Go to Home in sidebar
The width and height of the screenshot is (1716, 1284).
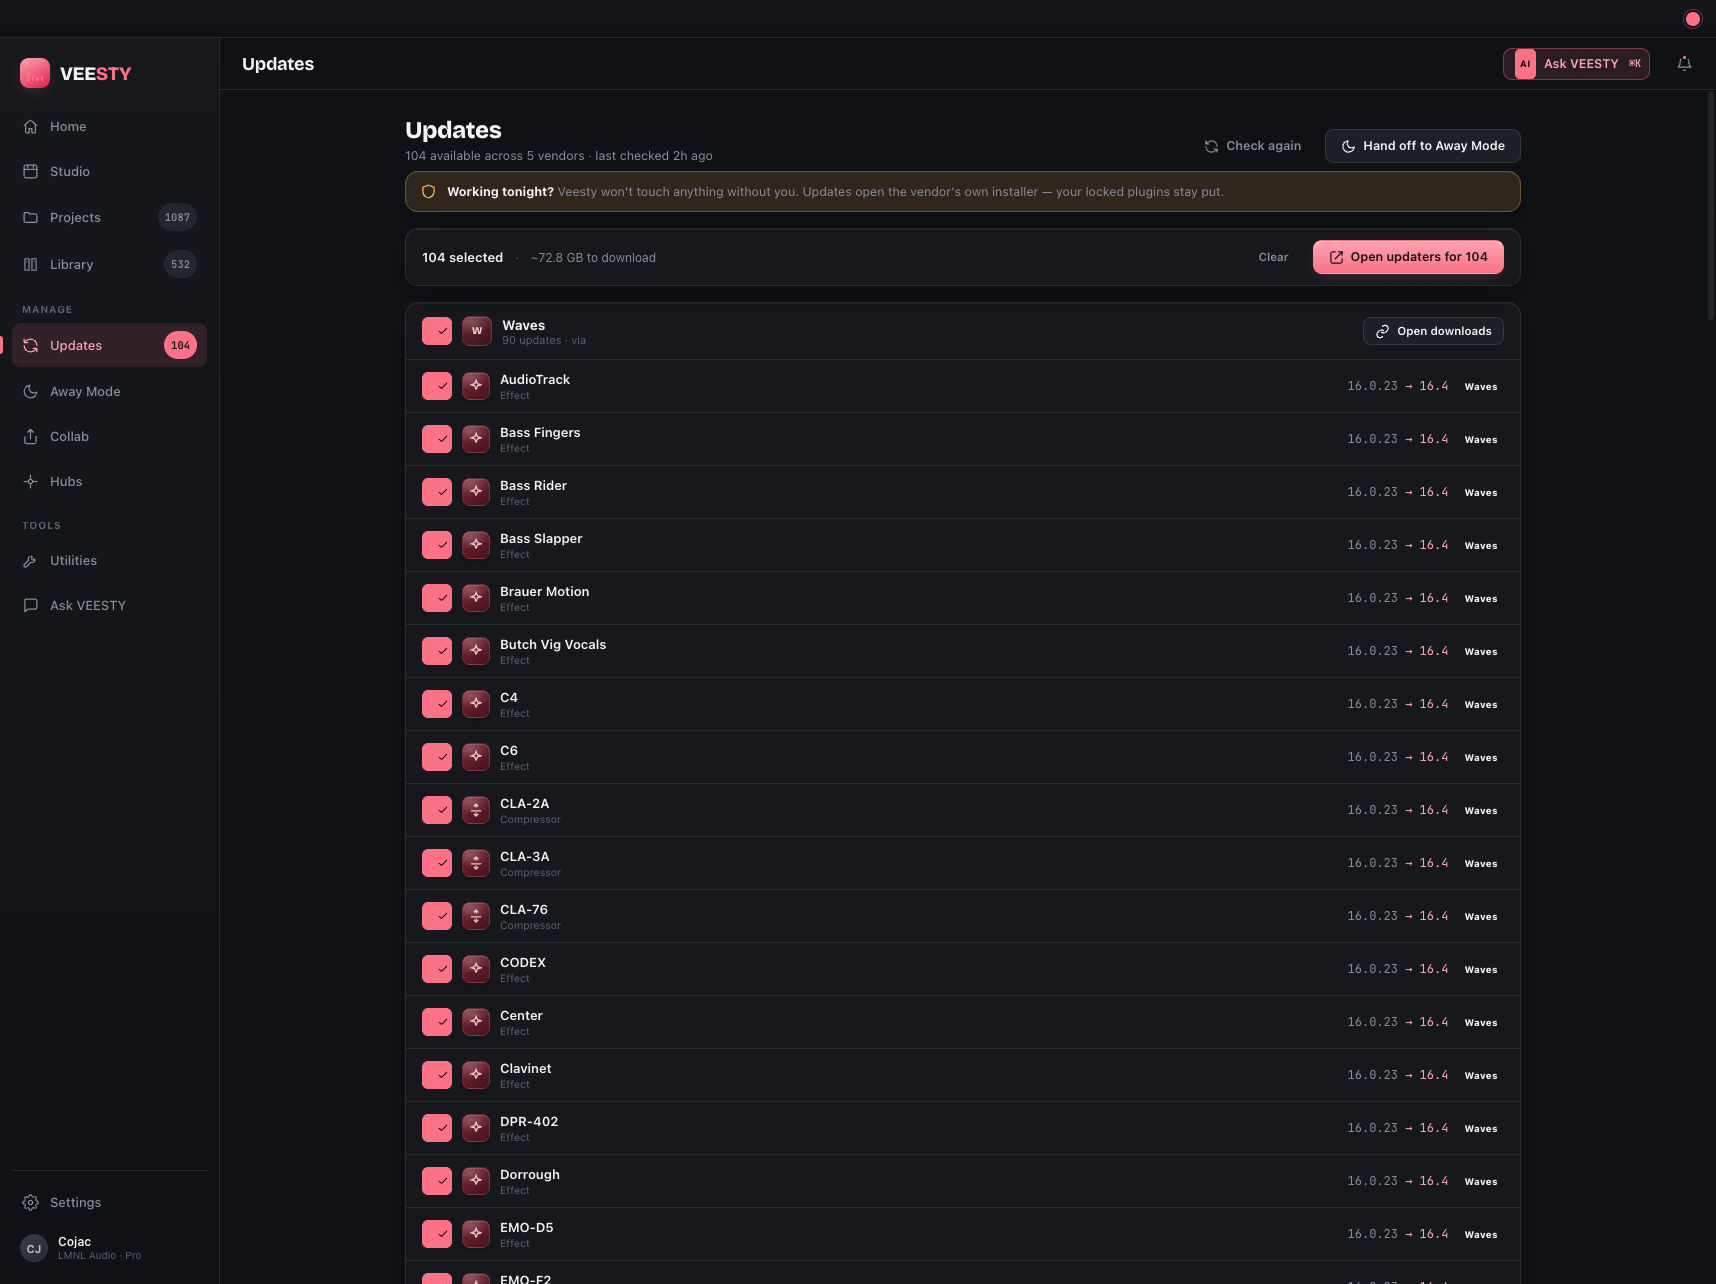(x=109, y=127)
